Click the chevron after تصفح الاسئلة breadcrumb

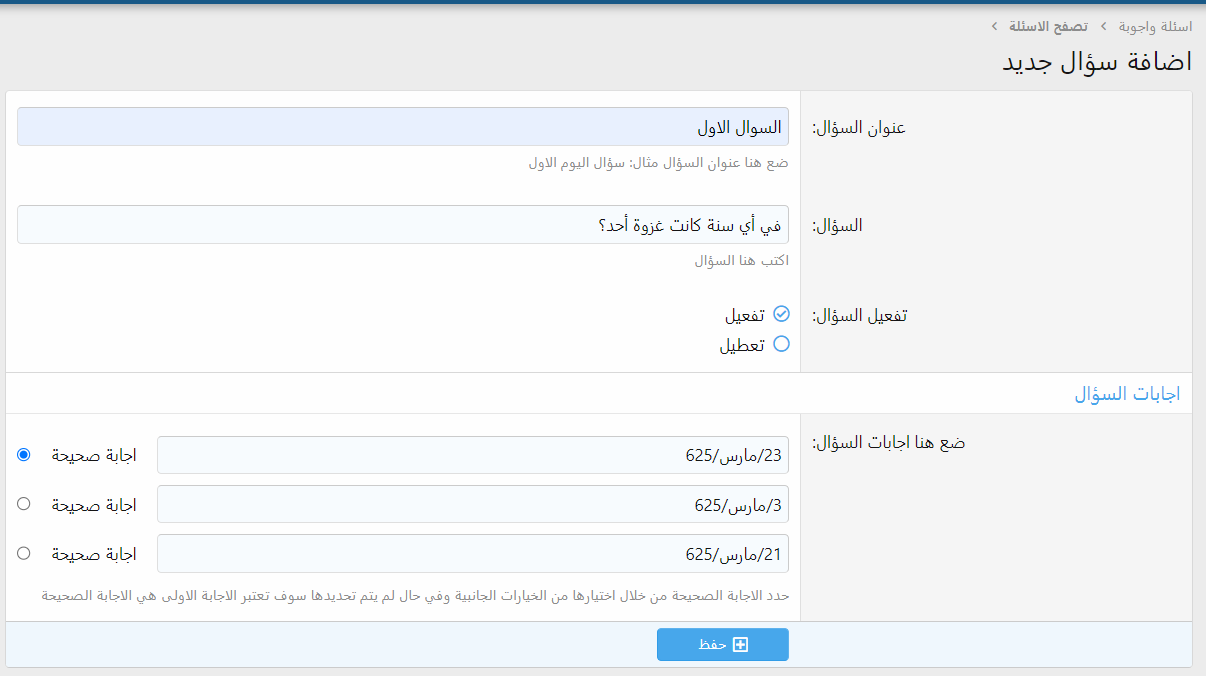[994, 25]
